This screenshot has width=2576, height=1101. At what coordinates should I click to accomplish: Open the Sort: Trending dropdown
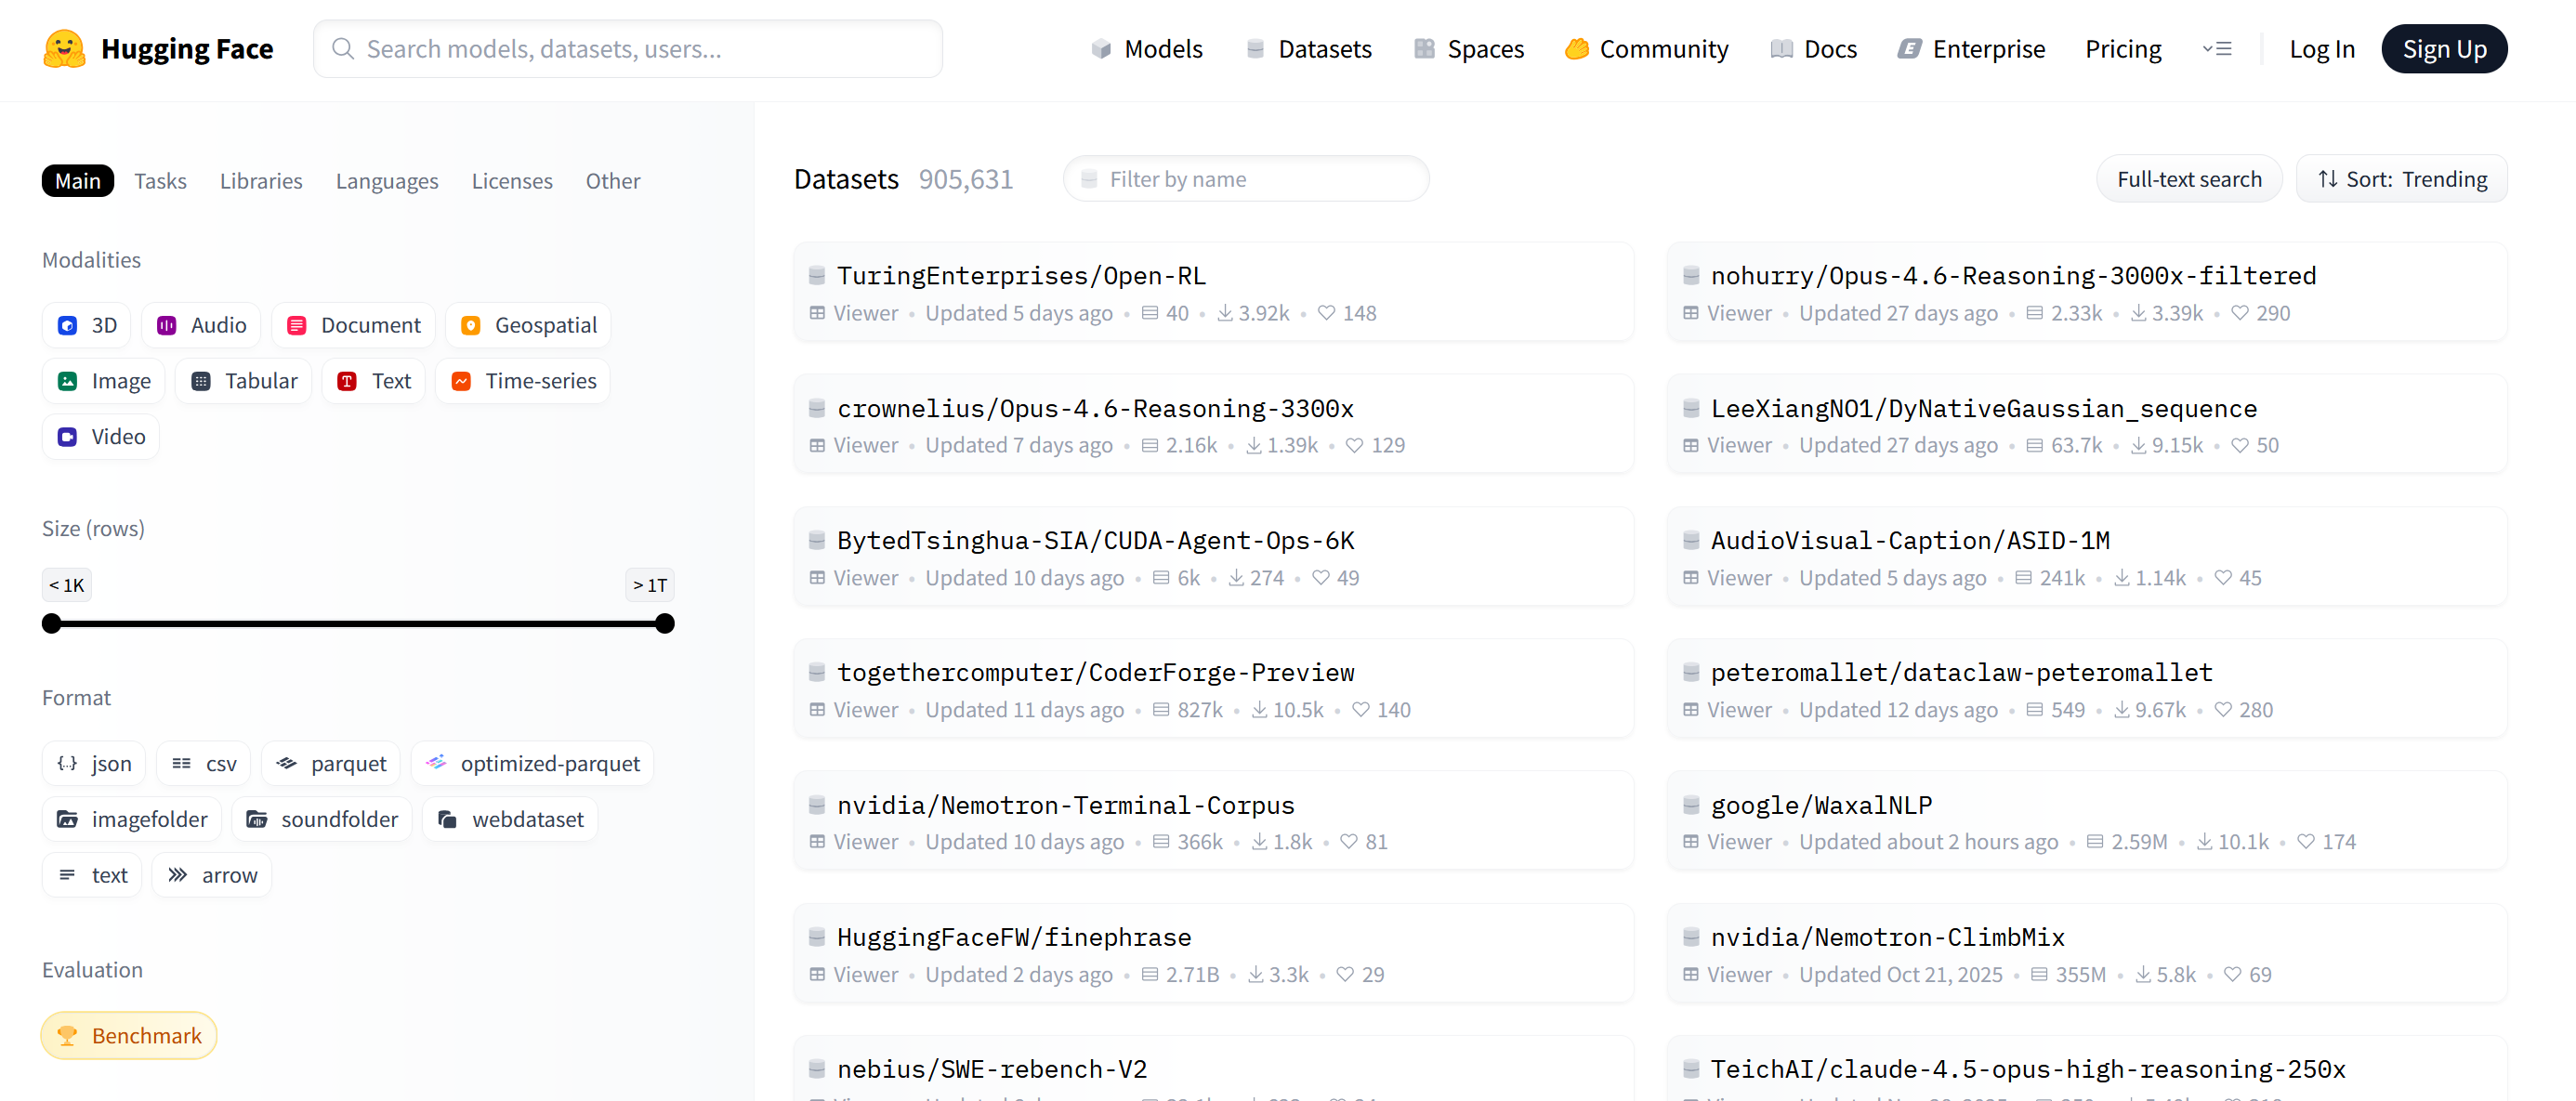click(2402, 179)
